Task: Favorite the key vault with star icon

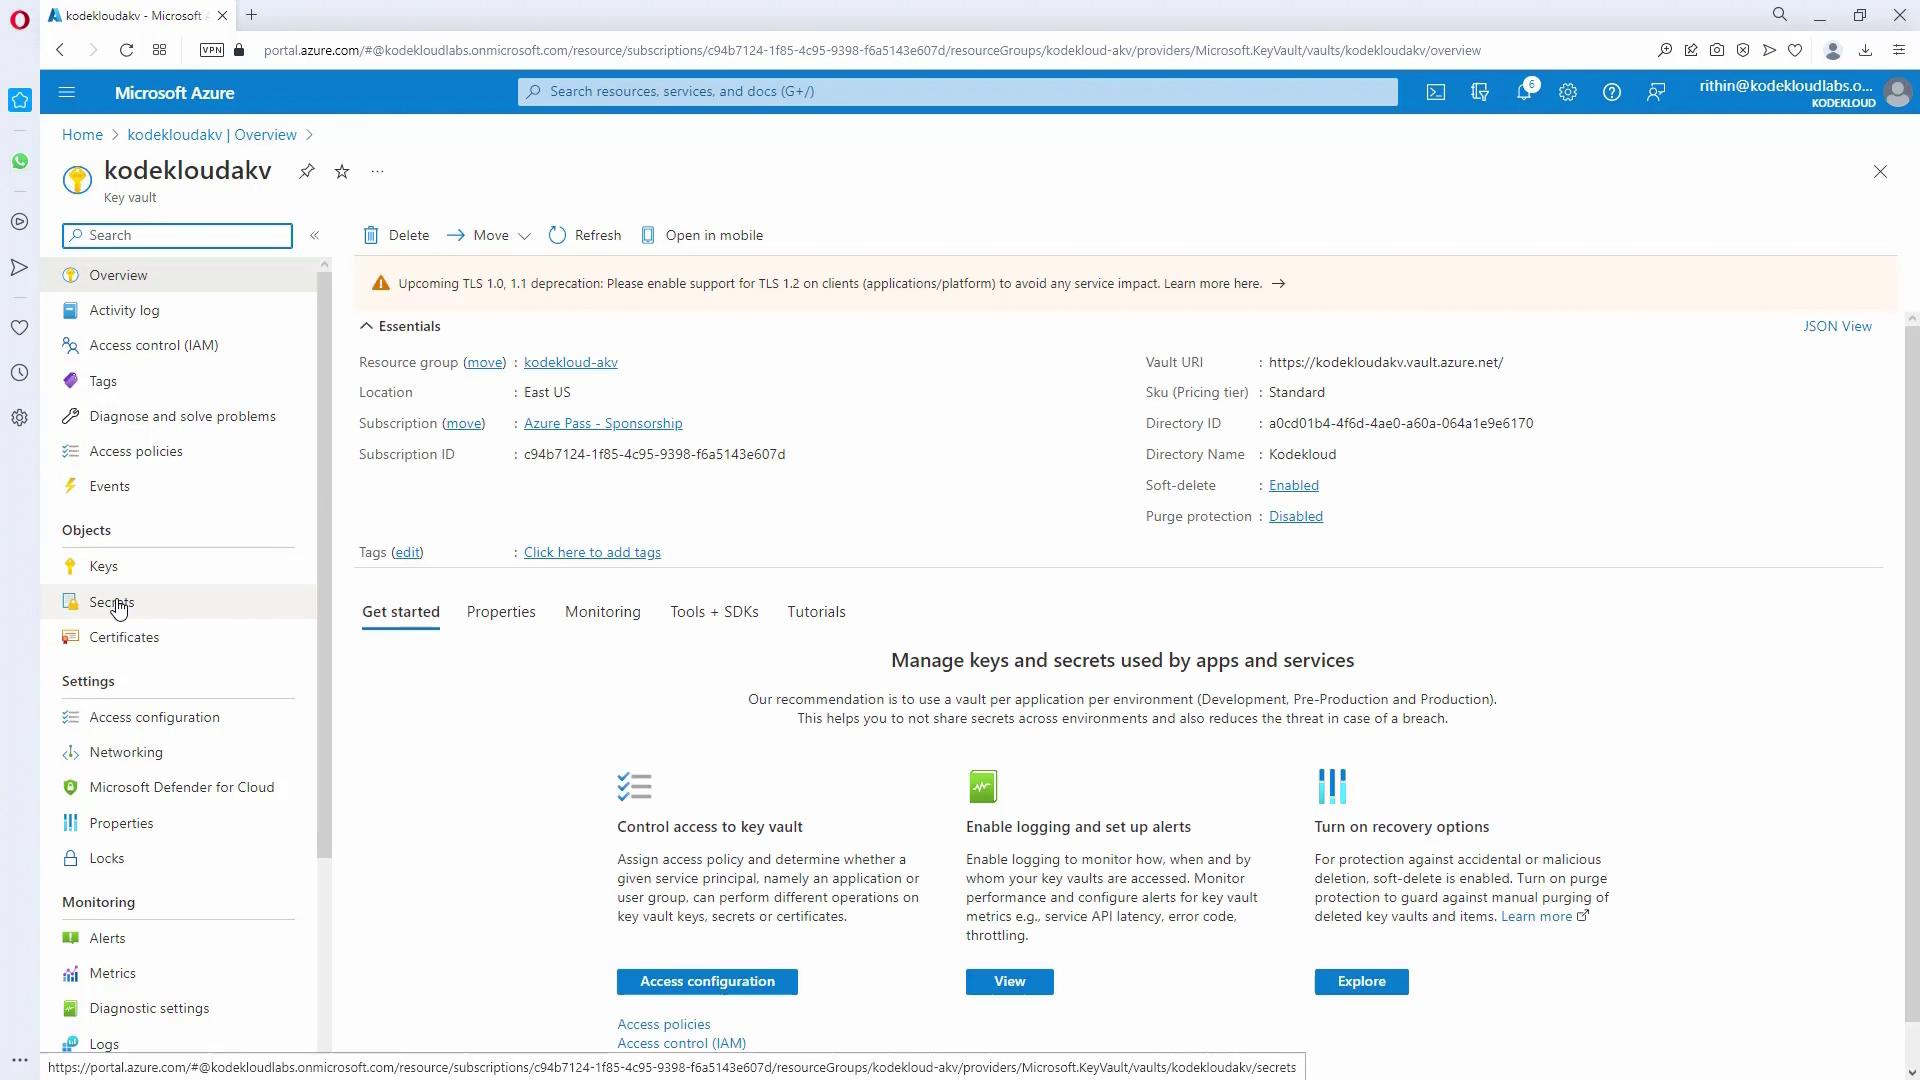Action: point(342,171)
